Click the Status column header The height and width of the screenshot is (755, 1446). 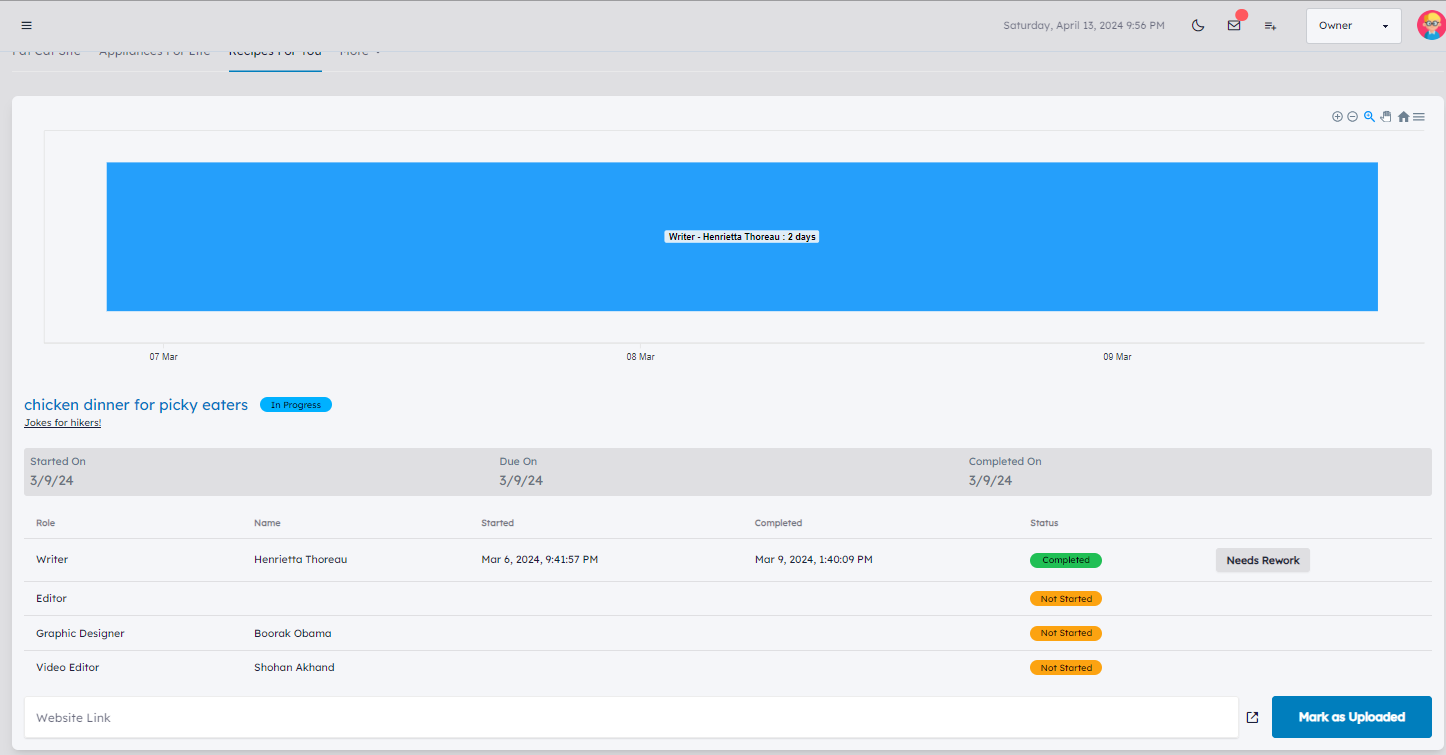[x=1044, y=523]
